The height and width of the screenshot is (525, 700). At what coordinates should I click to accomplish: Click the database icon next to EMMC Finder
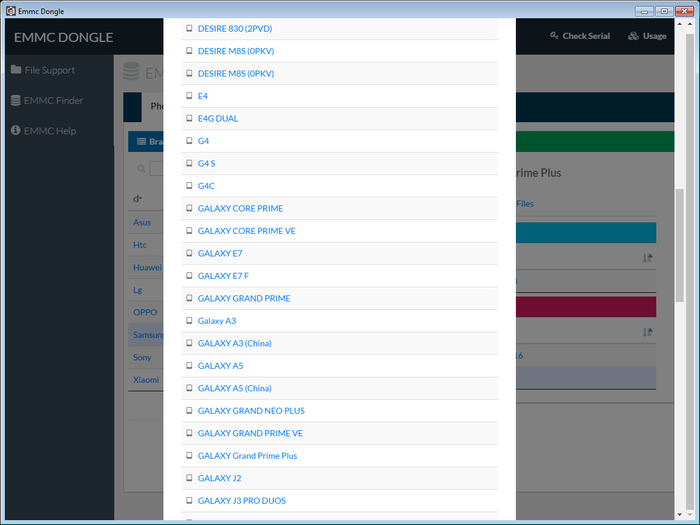[x=16, y=100]
